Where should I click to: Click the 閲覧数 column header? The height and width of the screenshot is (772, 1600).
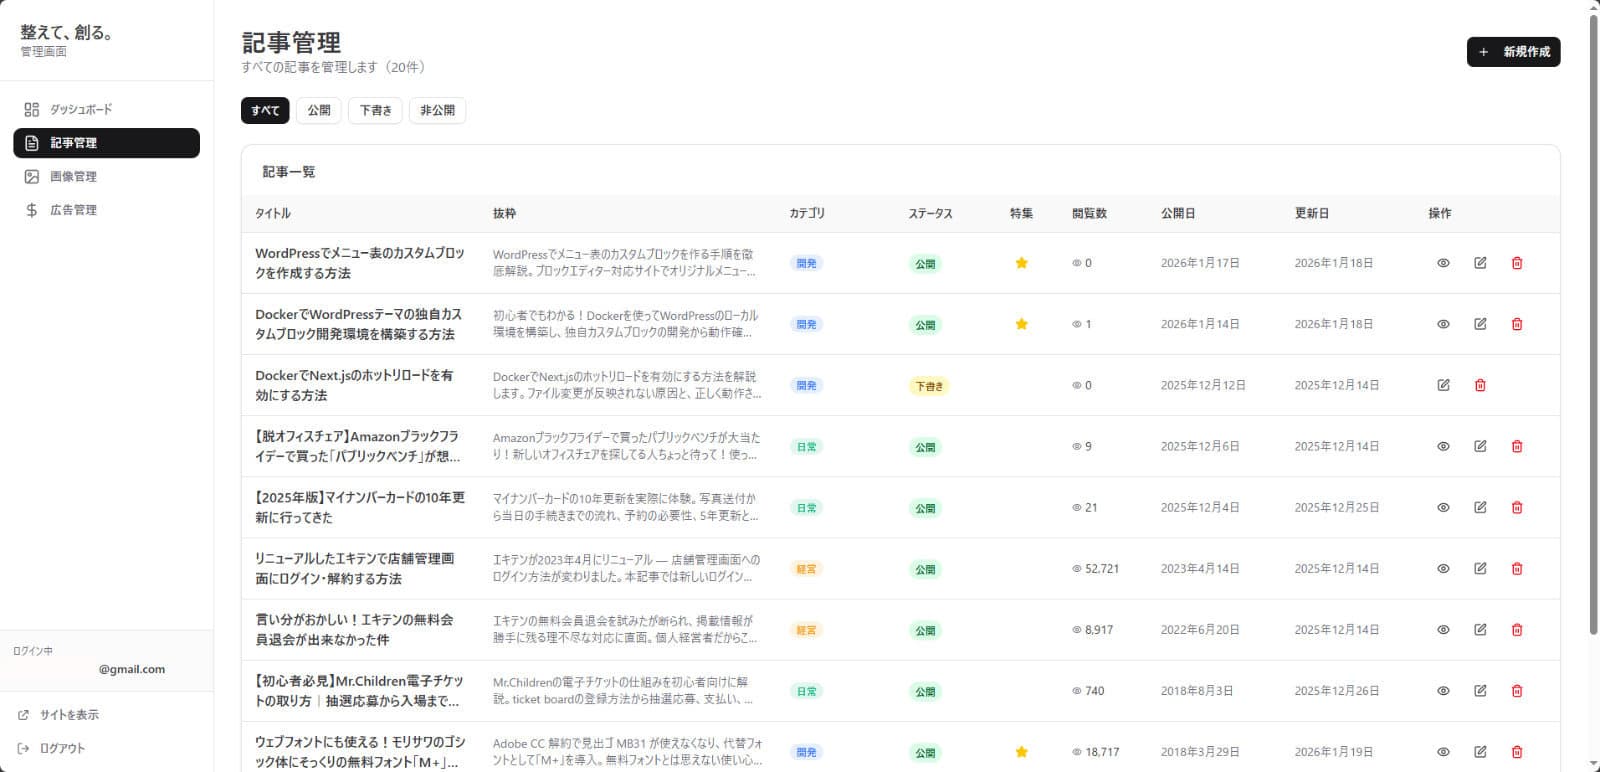click(1089, 214)
